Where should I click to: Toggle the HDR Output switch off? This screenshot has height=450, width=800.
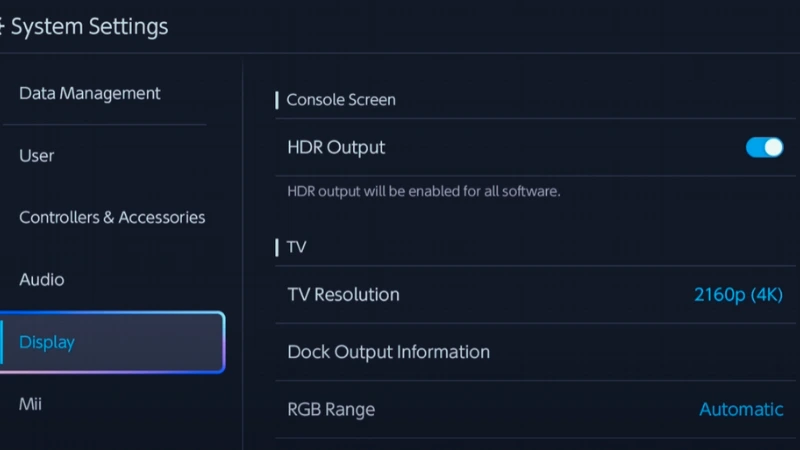point(764,148)
